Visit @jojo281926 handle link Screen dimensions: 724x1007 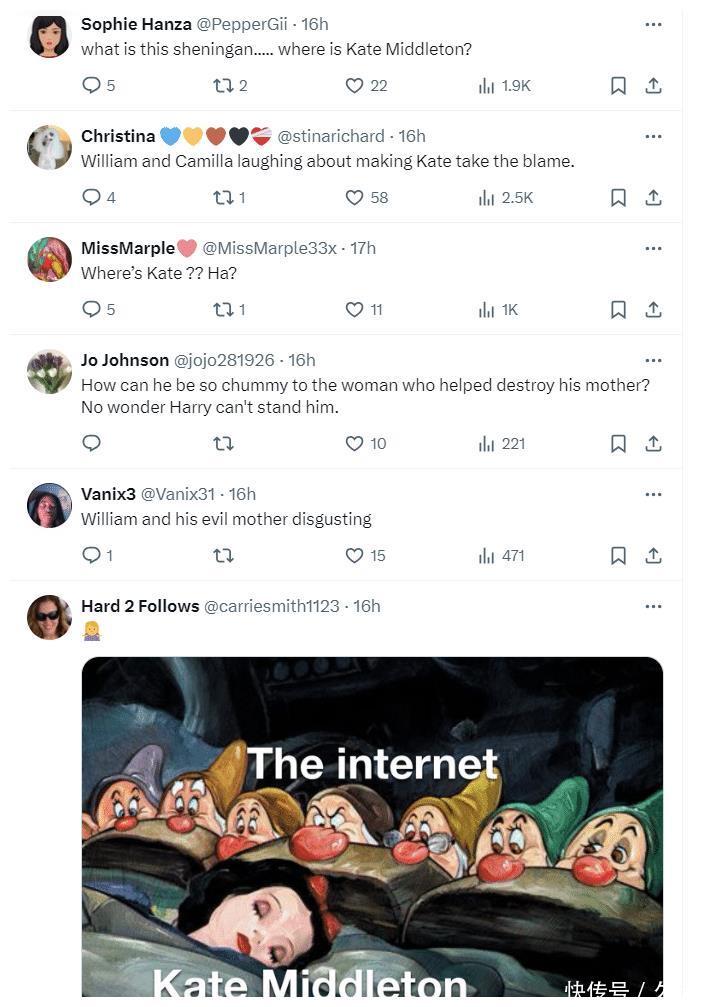tap(224, 360)
